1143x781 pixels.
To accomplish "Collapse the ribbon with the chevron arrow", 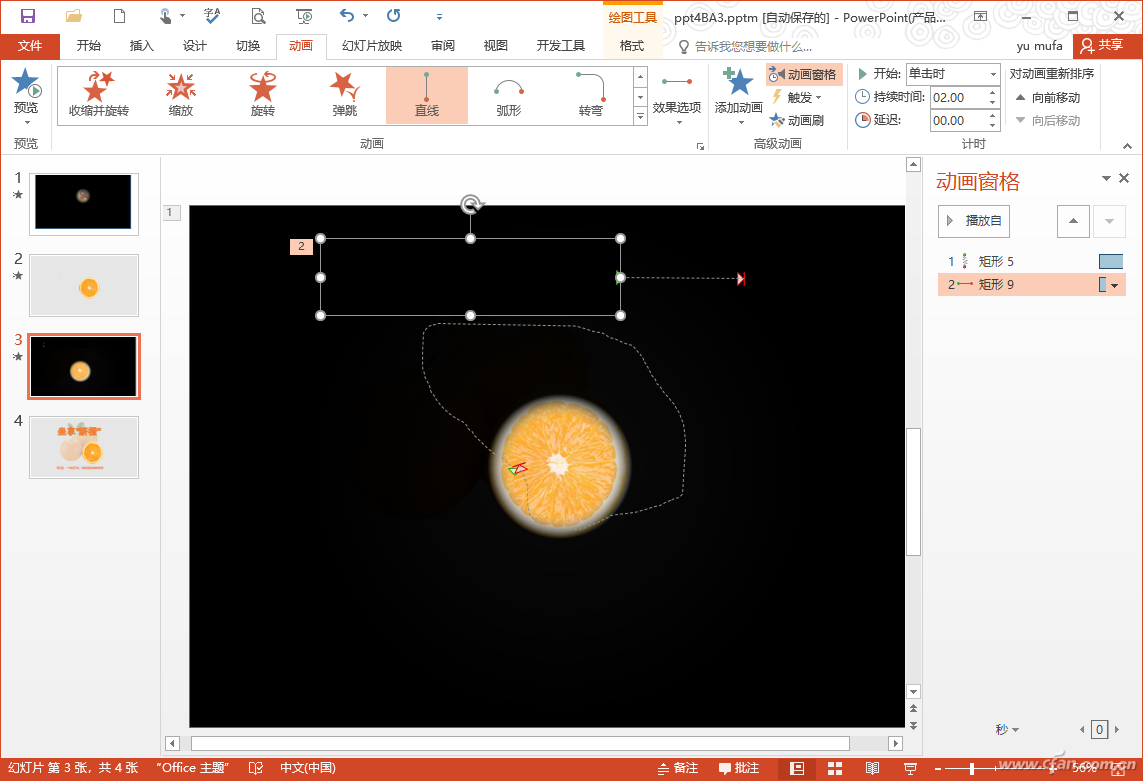I will (x=1127, y=145).
